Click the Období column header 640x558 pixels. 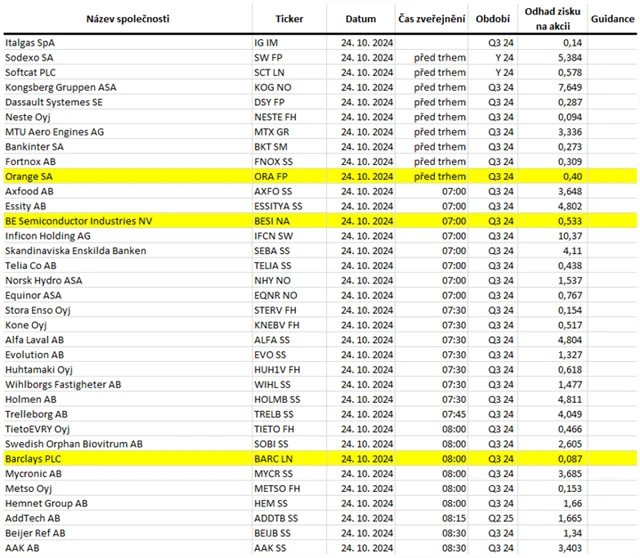[492, 19]
